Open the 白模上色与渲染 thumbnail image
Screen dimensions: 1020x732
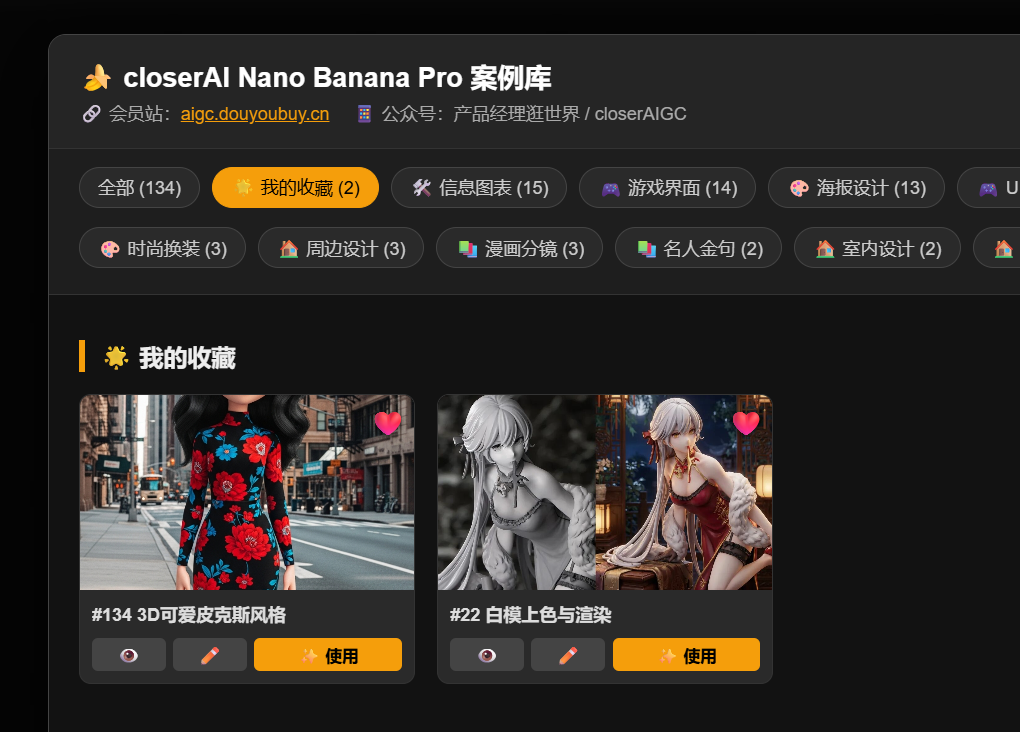click(x=605, y=493)
